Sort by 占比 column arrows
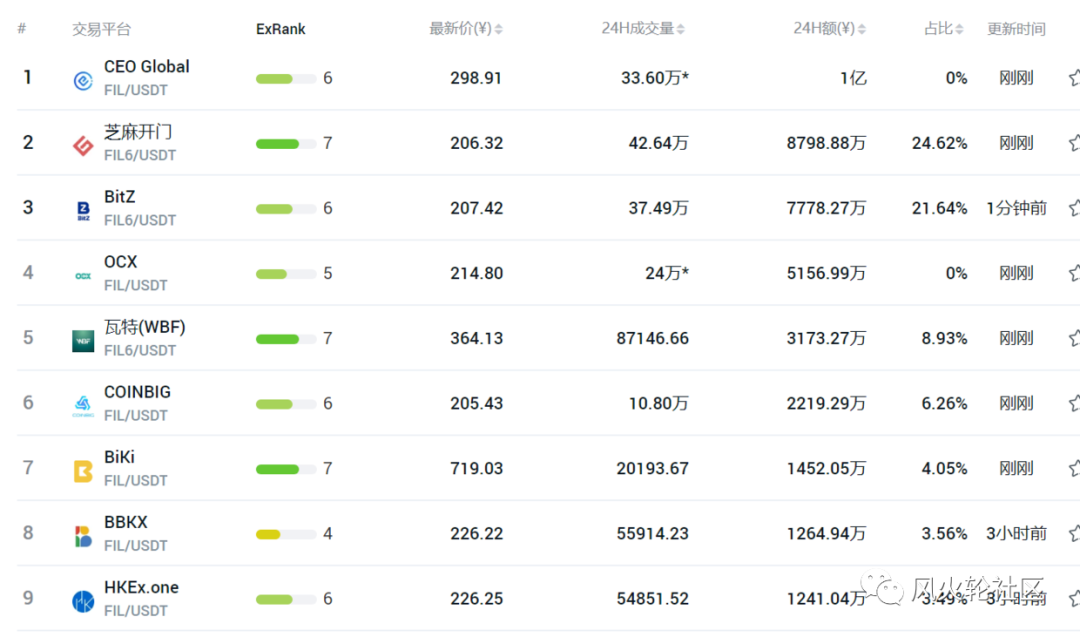 (x=959, y=29)
